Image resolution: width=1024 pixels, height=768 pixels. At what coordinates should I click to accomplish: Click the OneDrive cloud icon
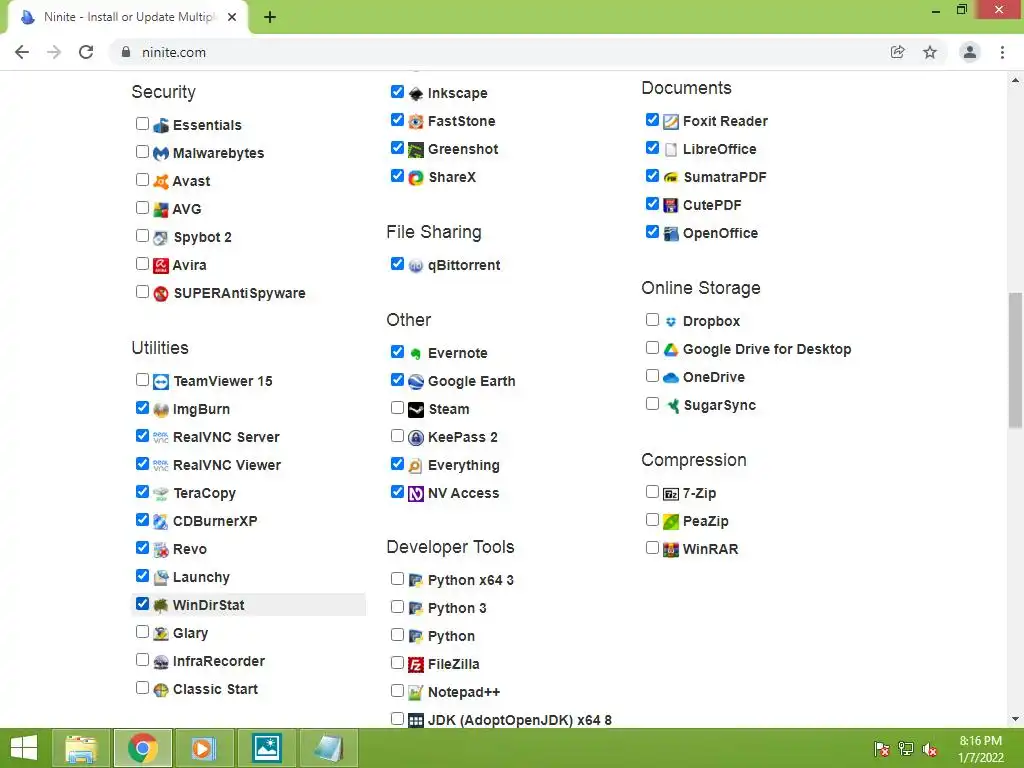(x=671, y=377)
